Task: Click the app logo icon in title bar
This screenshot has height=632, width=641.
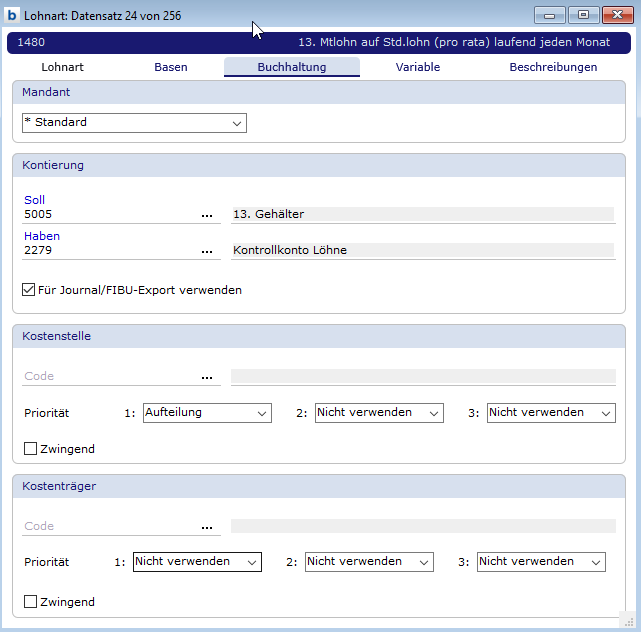Action: [13, 15]
